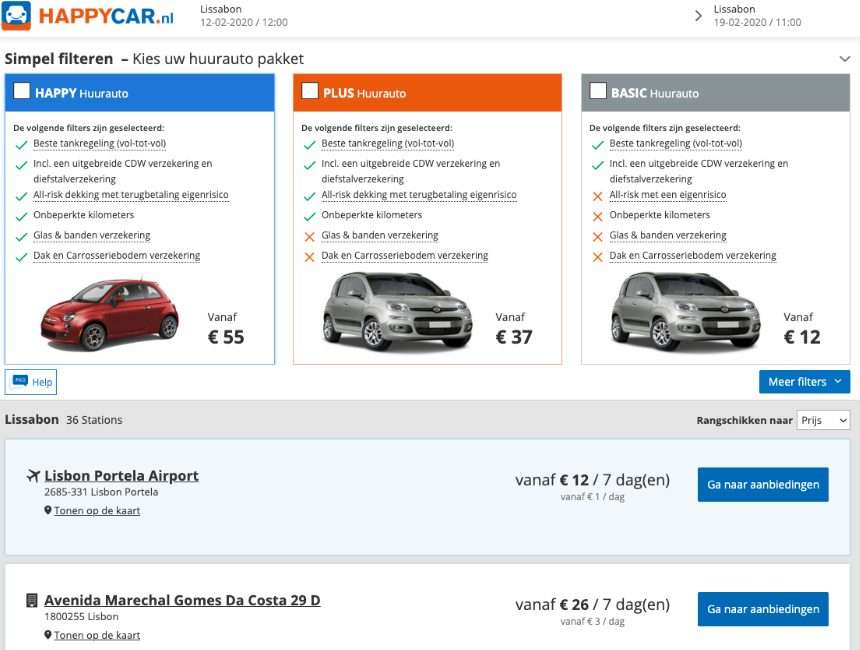Collapse the Simpel filteren section chevron
The image size is (860, 650).
click(x=845, y=59)
